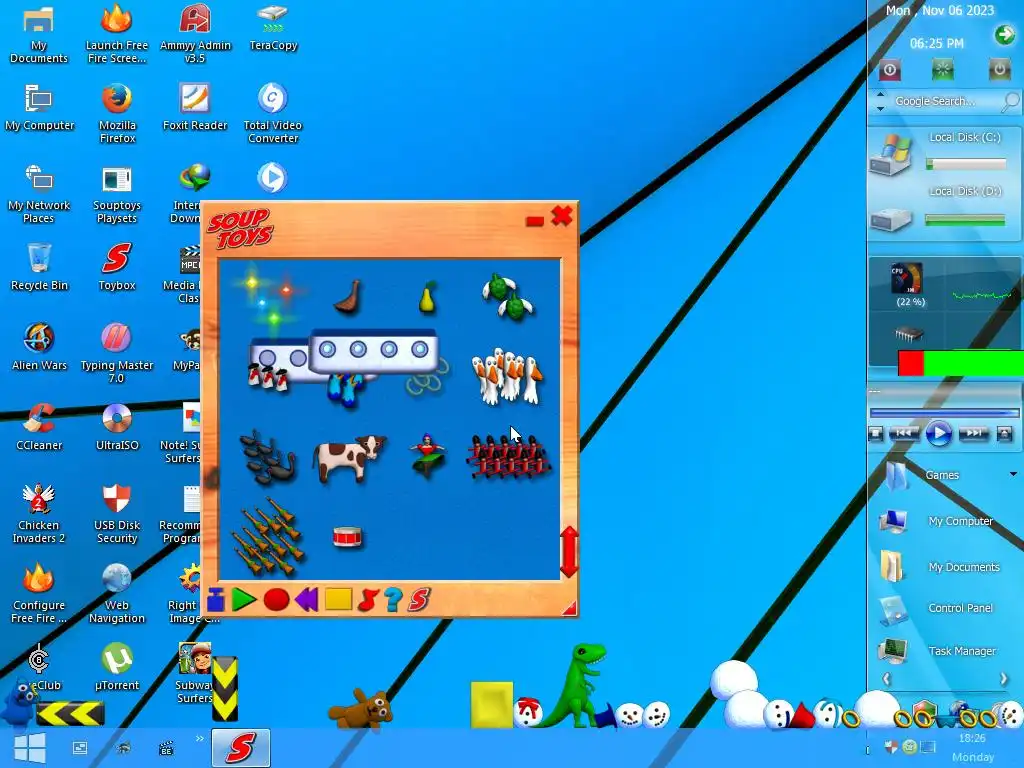Click the blue weight icon in Soup Toys toolbar
Image resolution: width=1024 pixels, height=768 pixels.
(x=216, y=600)
